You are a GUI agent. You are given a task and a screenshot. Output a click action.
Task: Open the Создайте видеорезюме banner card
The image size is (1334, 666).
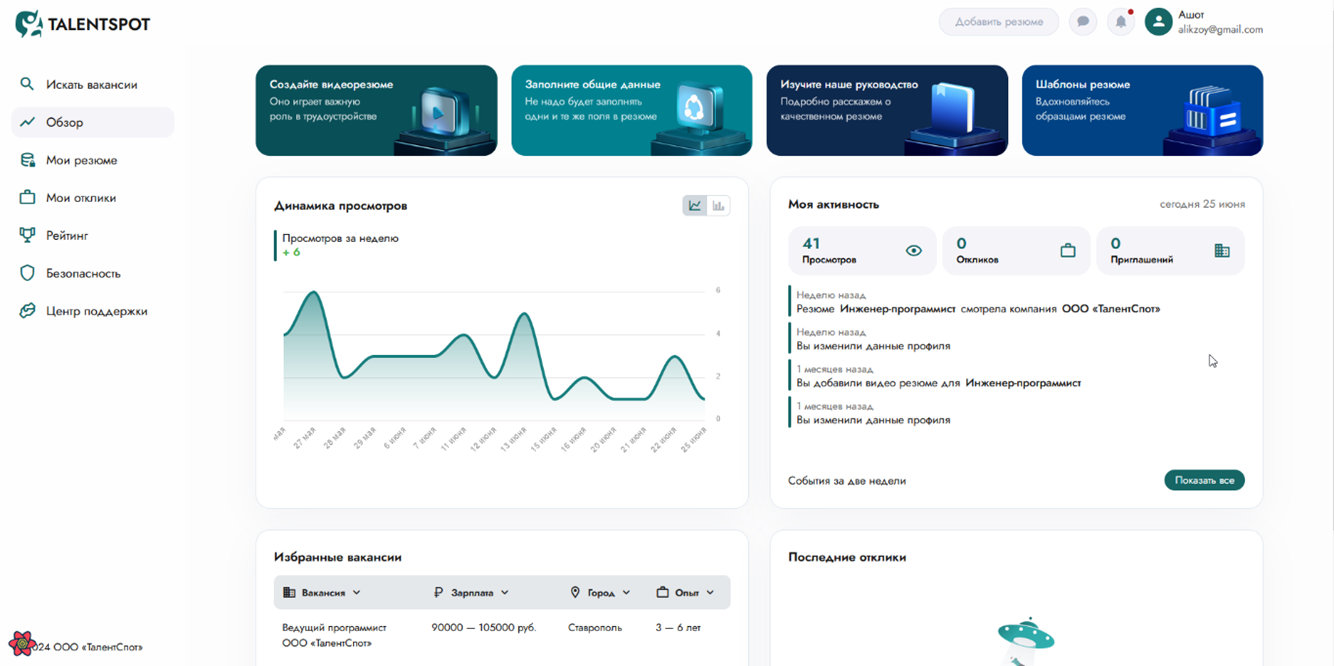(x=376, y=110)
